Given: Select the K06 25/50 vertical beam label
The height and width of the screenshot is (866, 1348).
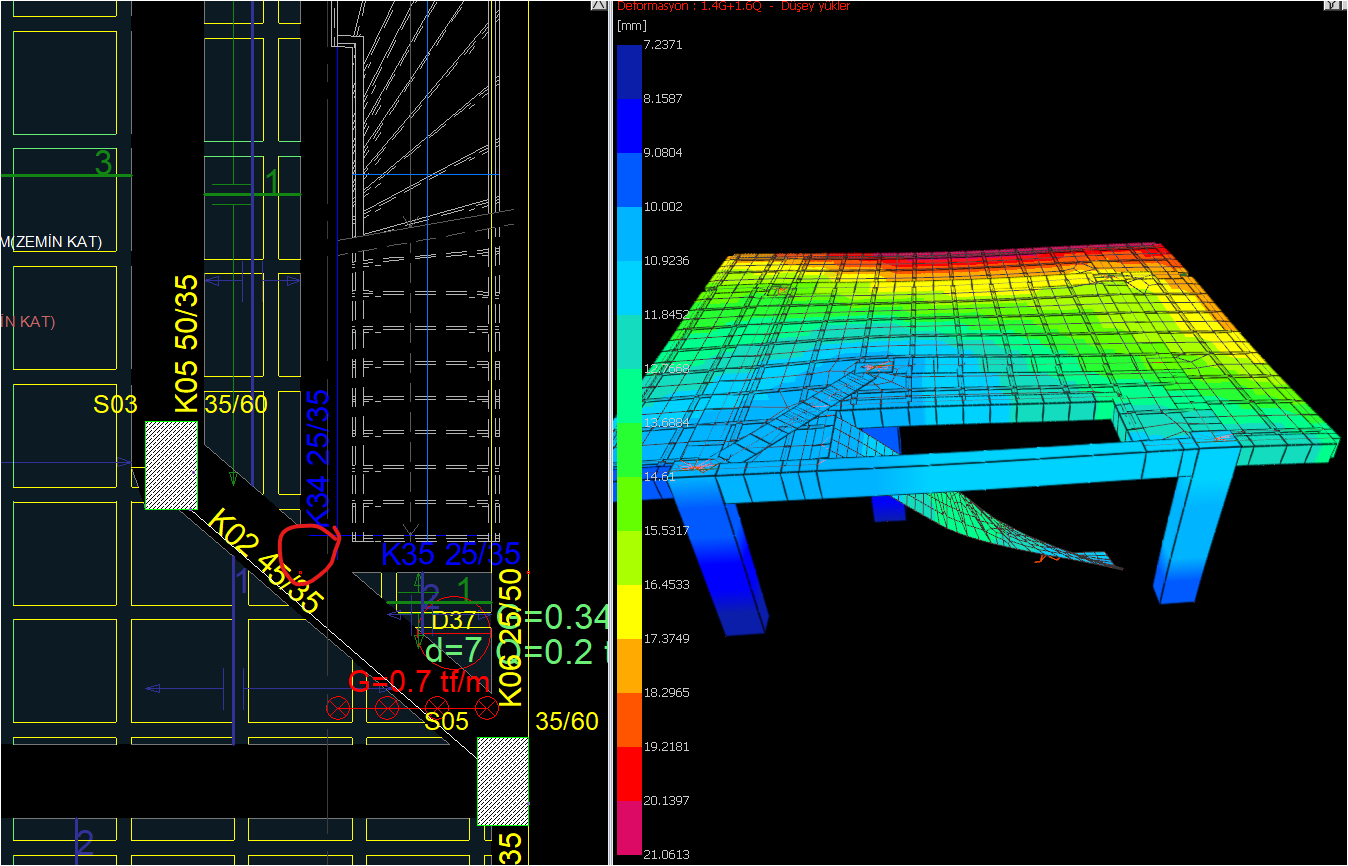Looking at the screenshot, I should pos(511,638).
